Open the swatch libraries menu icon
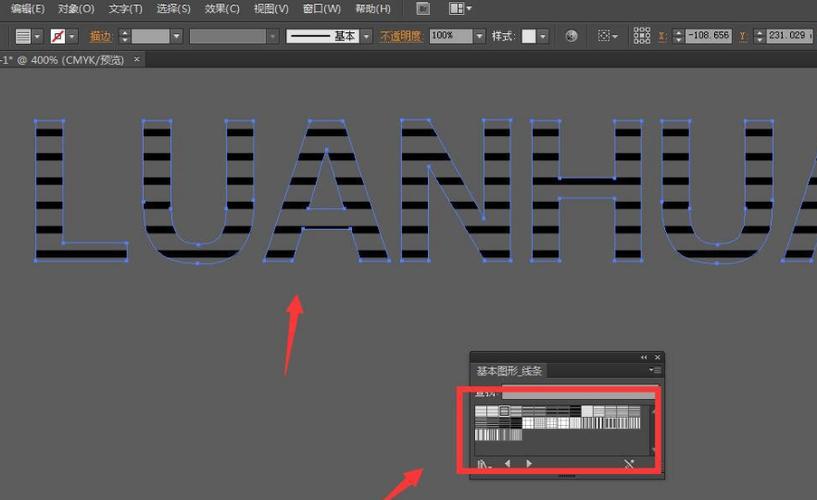The image size is (817, 500). point(484,464)
